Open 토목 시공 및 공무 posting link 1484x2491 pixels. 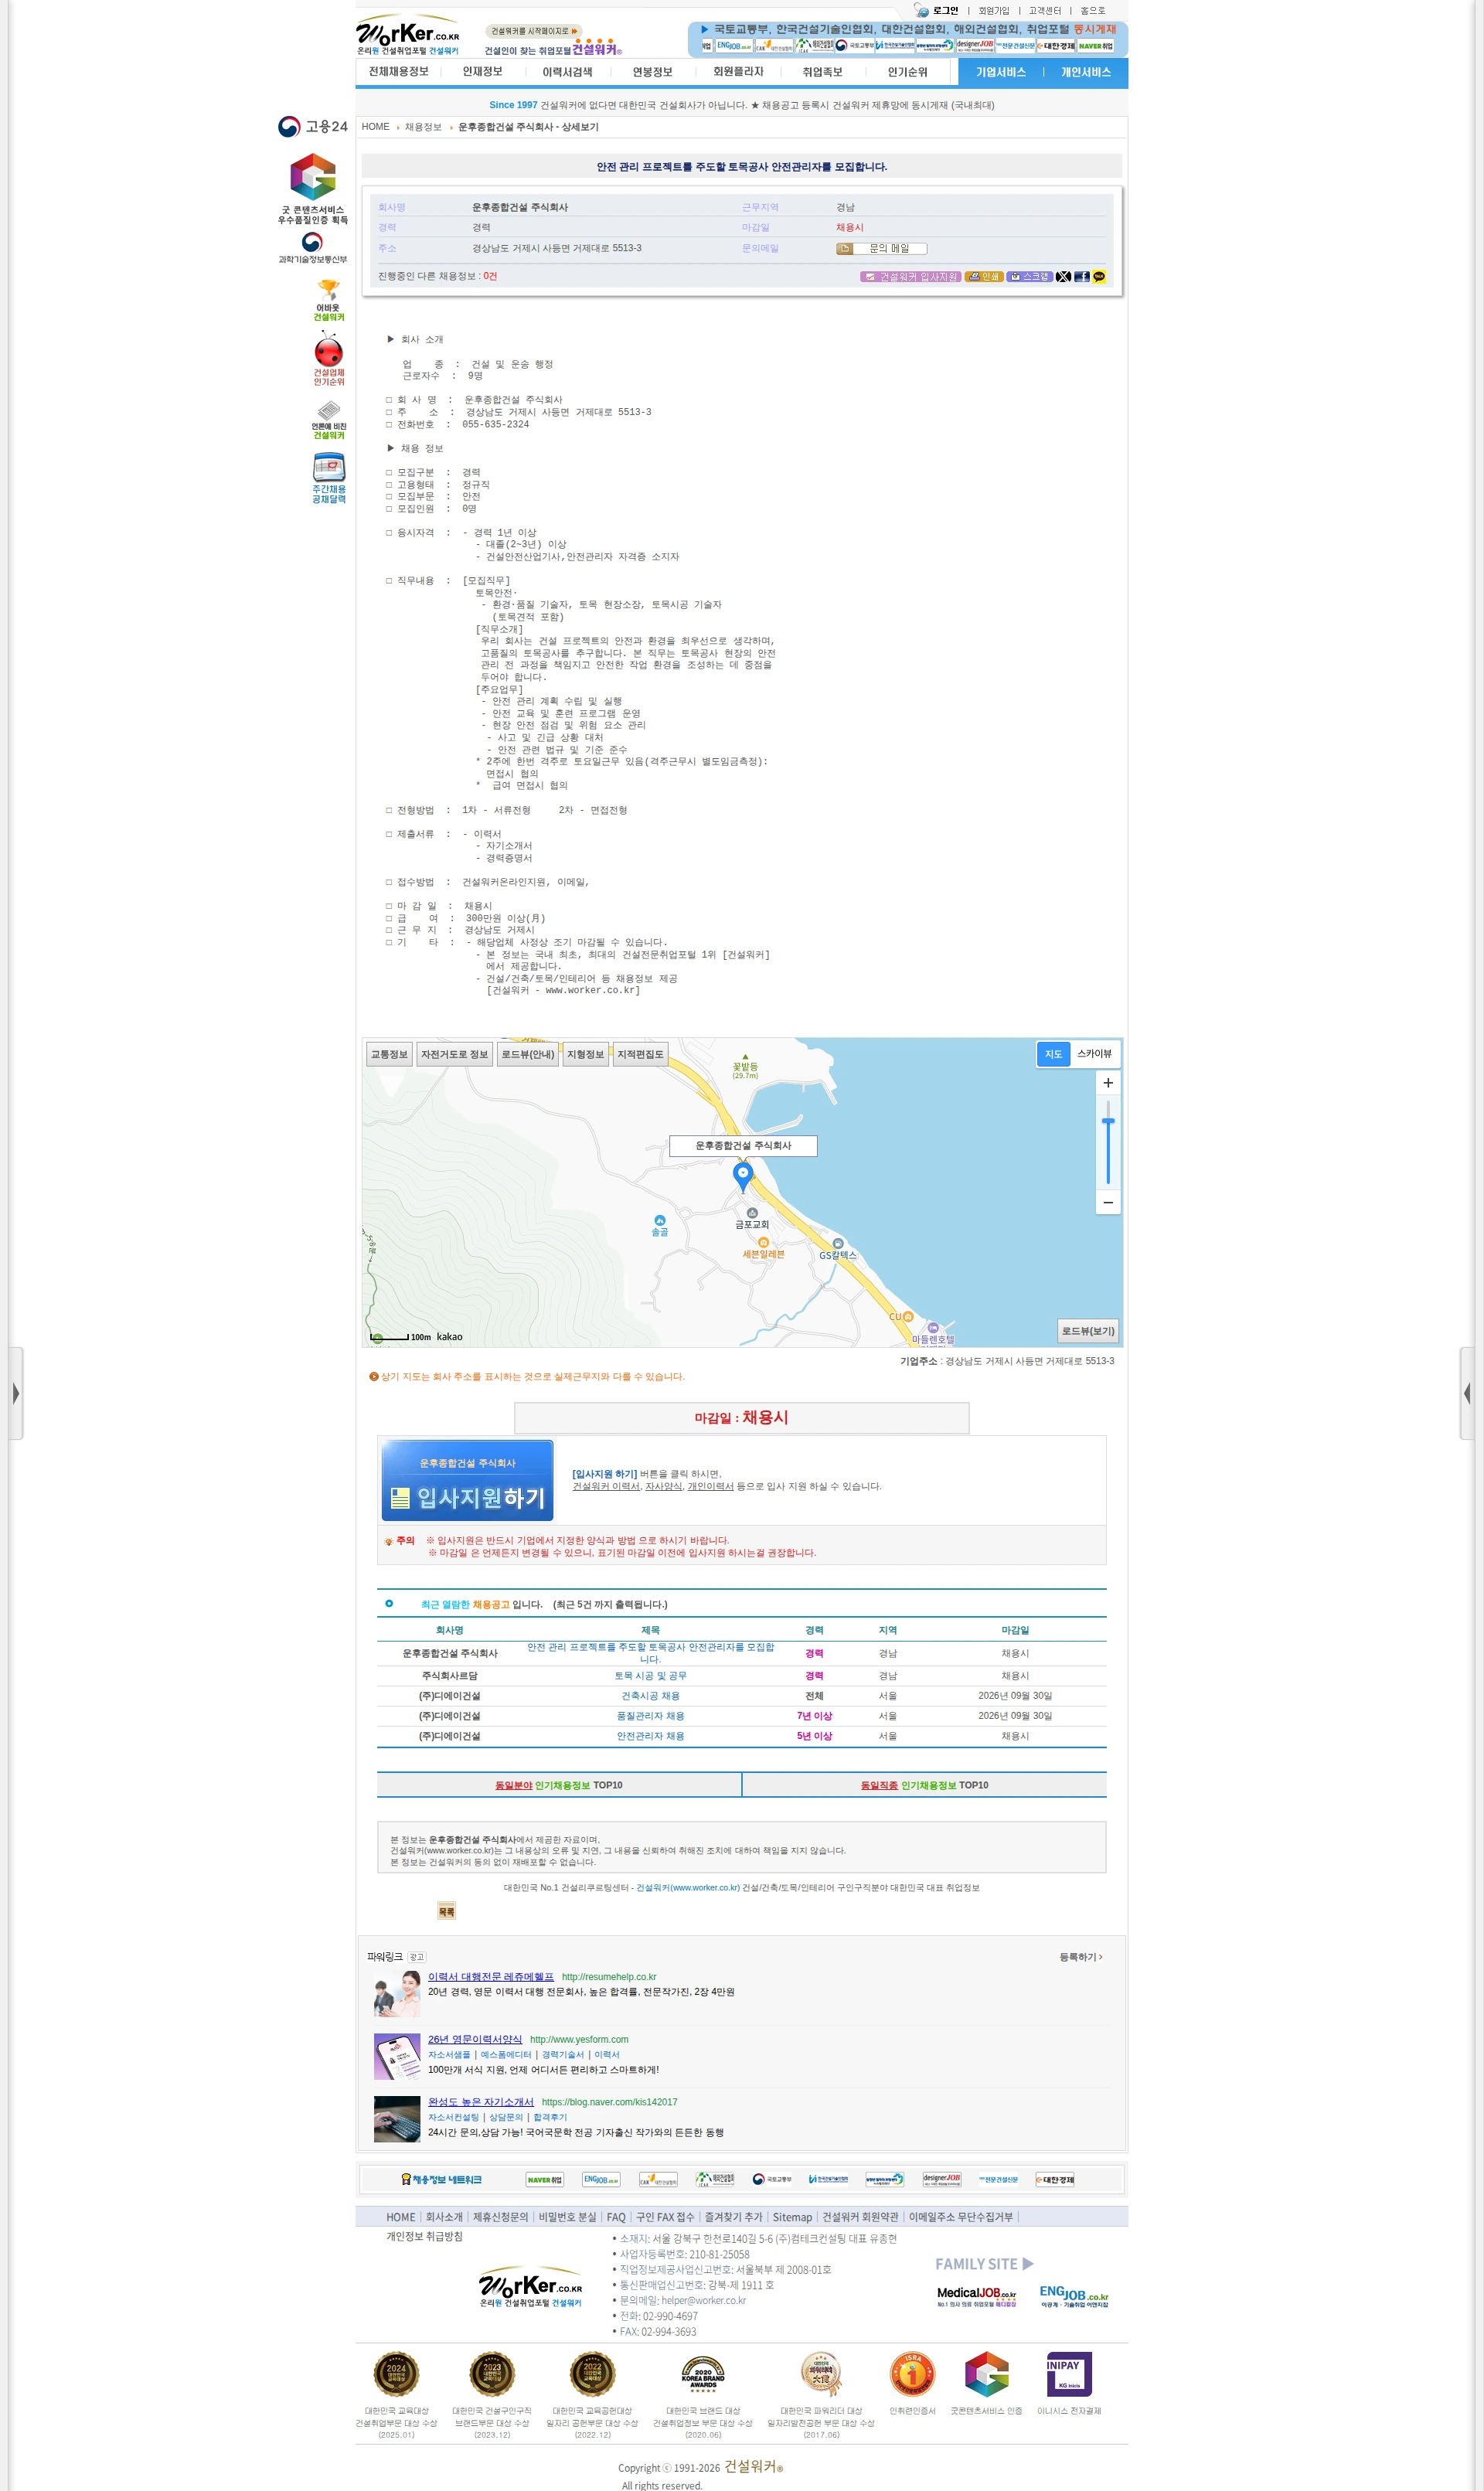(x=650, y=1676)
